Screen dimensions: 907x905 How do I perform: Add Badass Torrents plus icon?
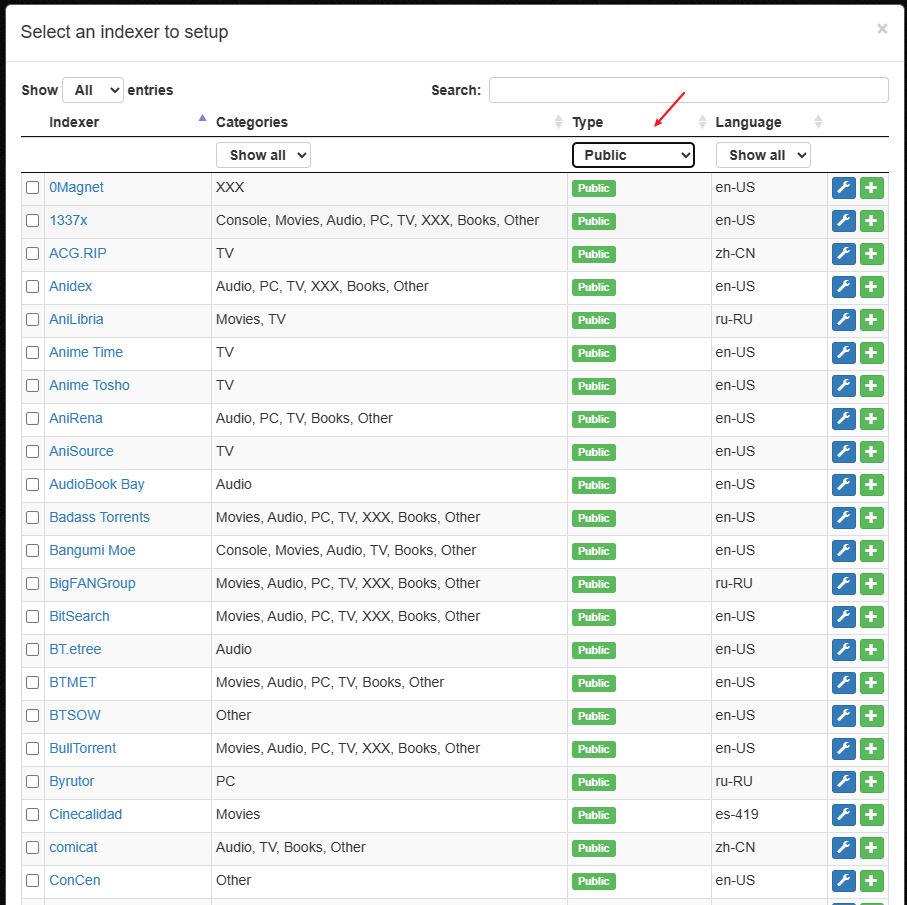[872, 518]
